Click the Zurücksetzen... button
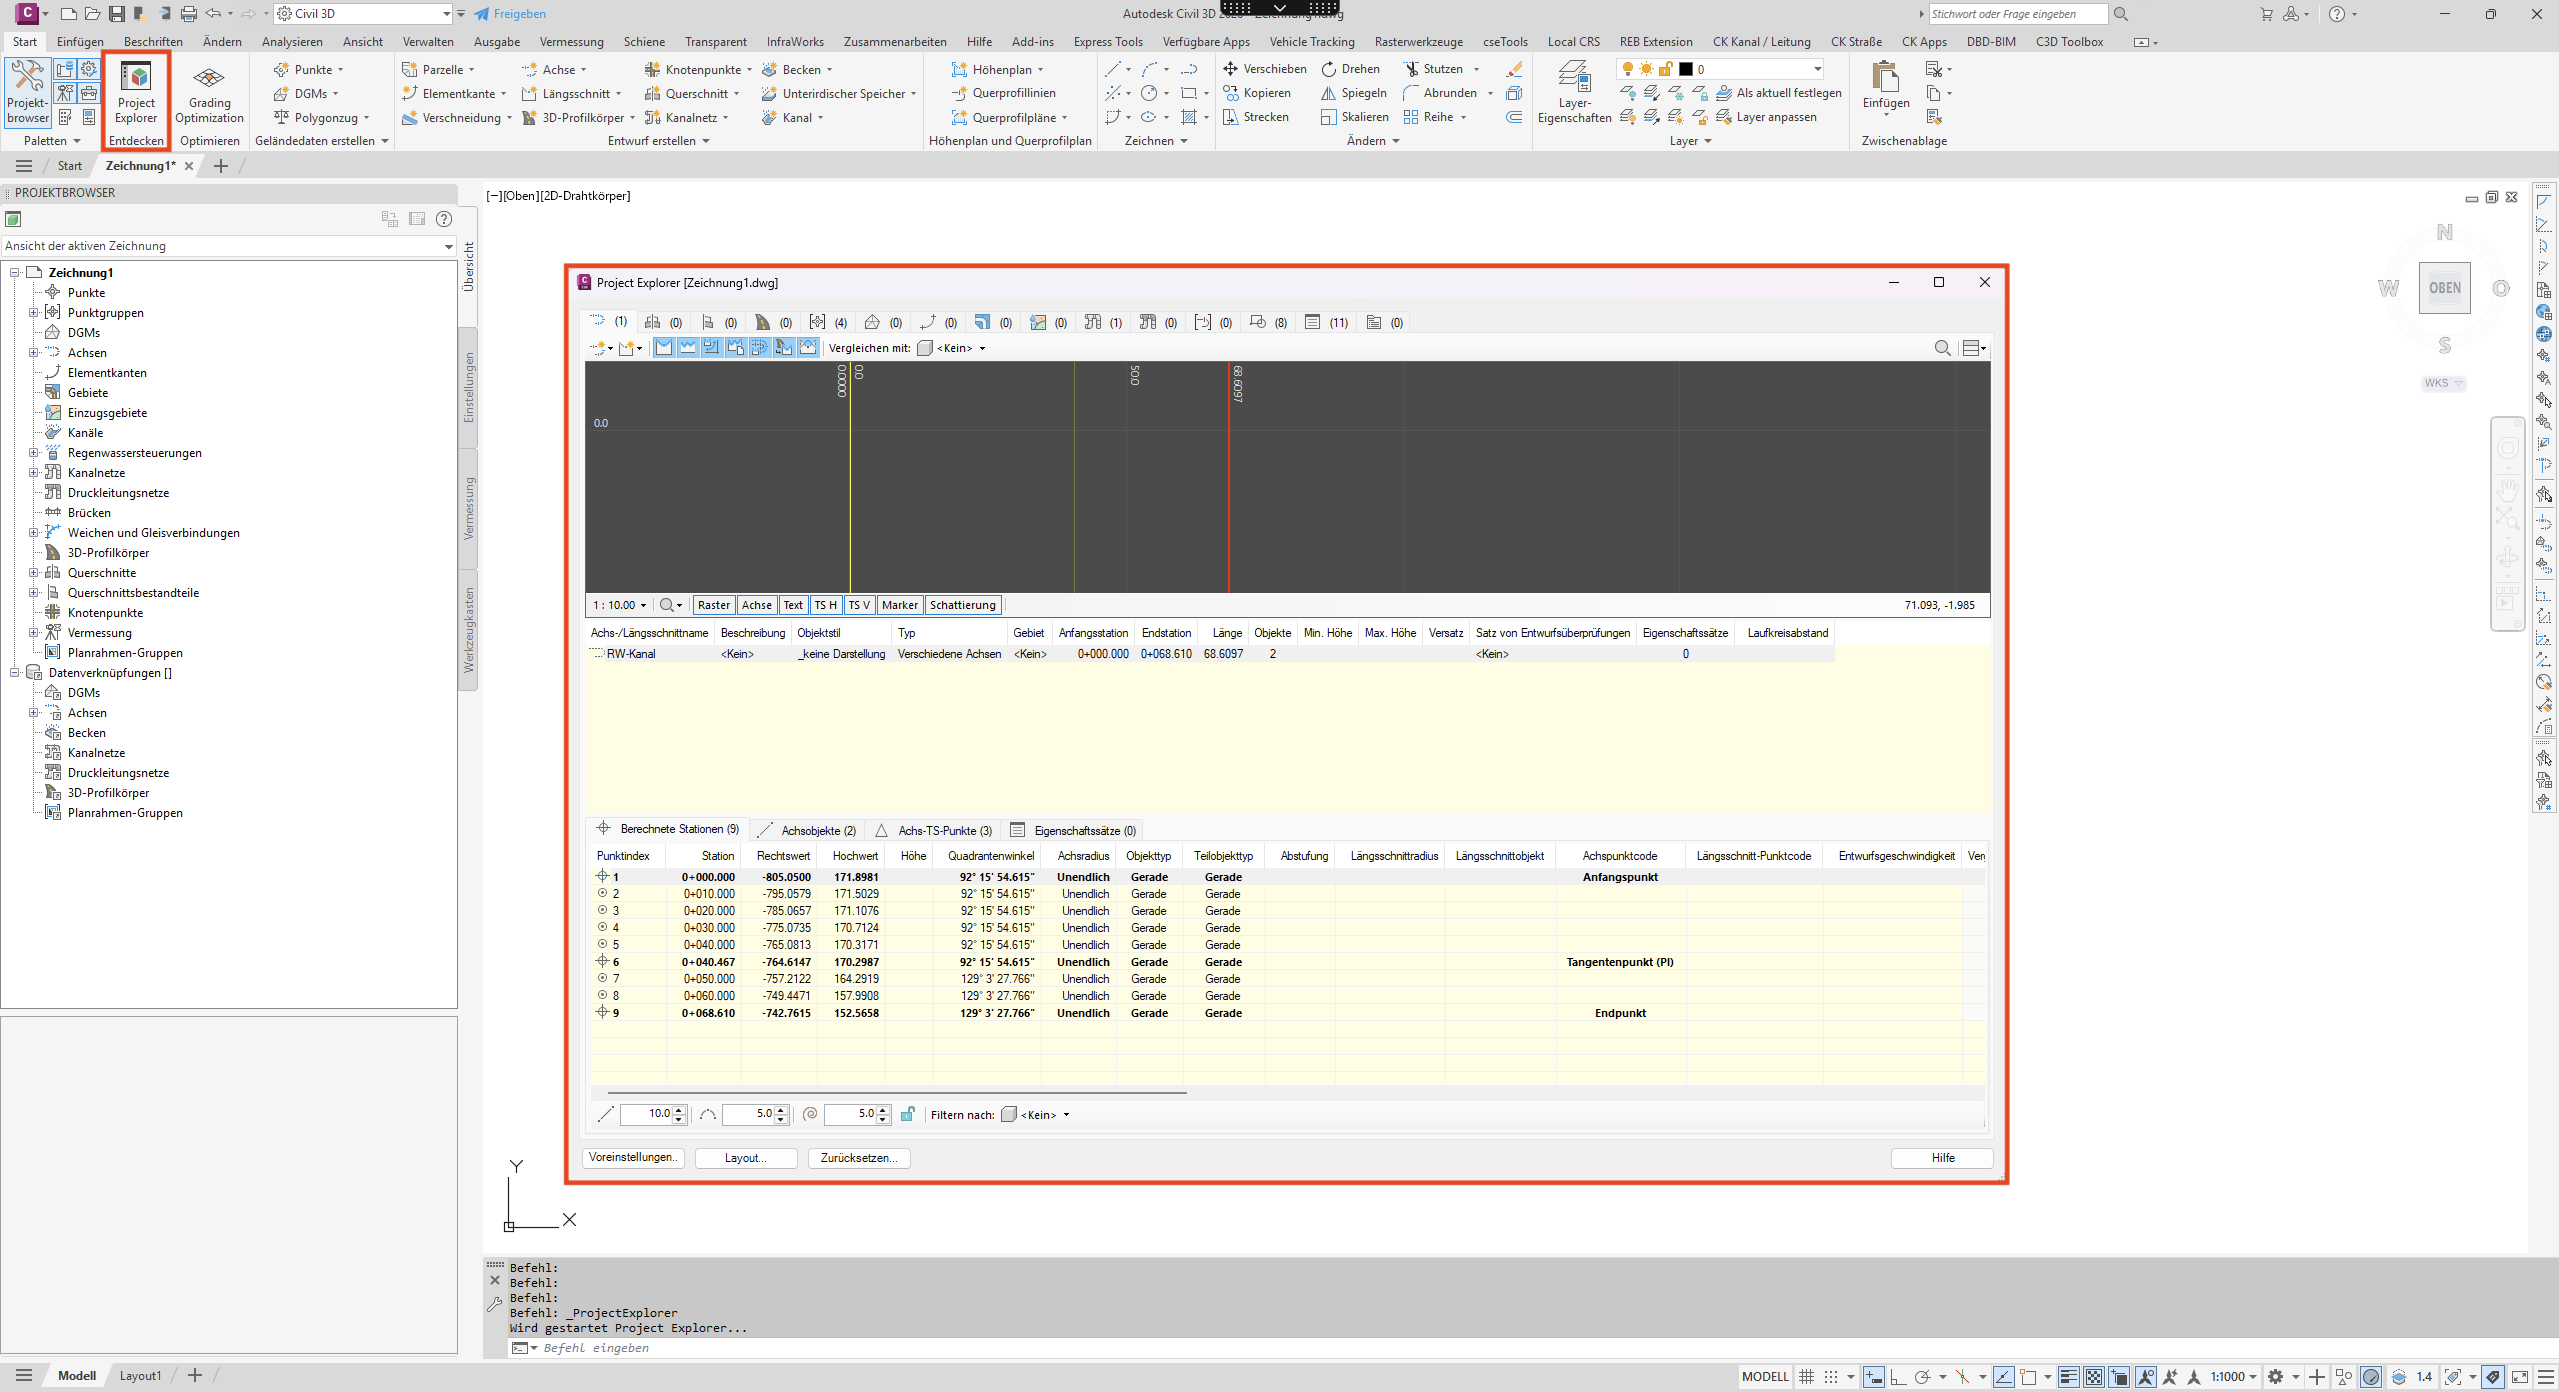The image size is (2559, 1392). coord(859,1158)
